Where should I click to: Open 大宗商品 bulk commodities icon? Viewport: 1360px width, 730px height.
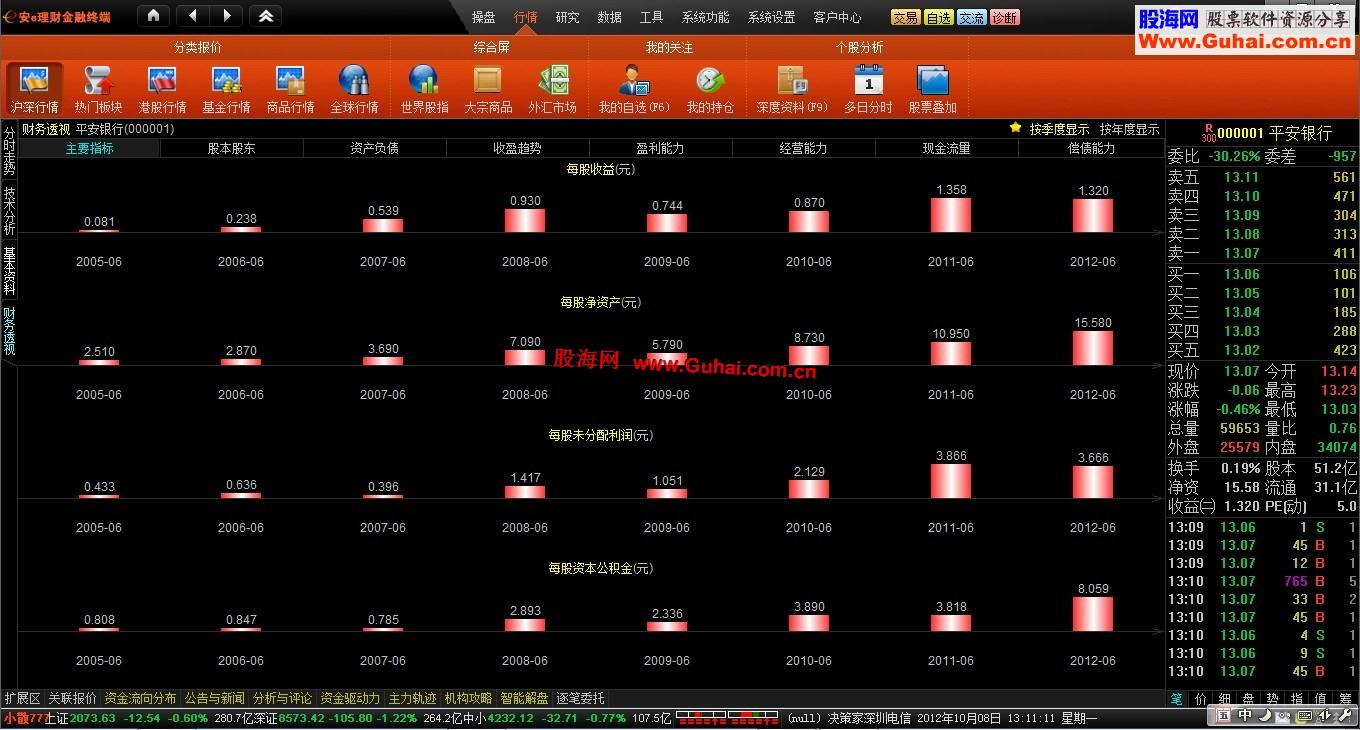[x=488, y=89]
